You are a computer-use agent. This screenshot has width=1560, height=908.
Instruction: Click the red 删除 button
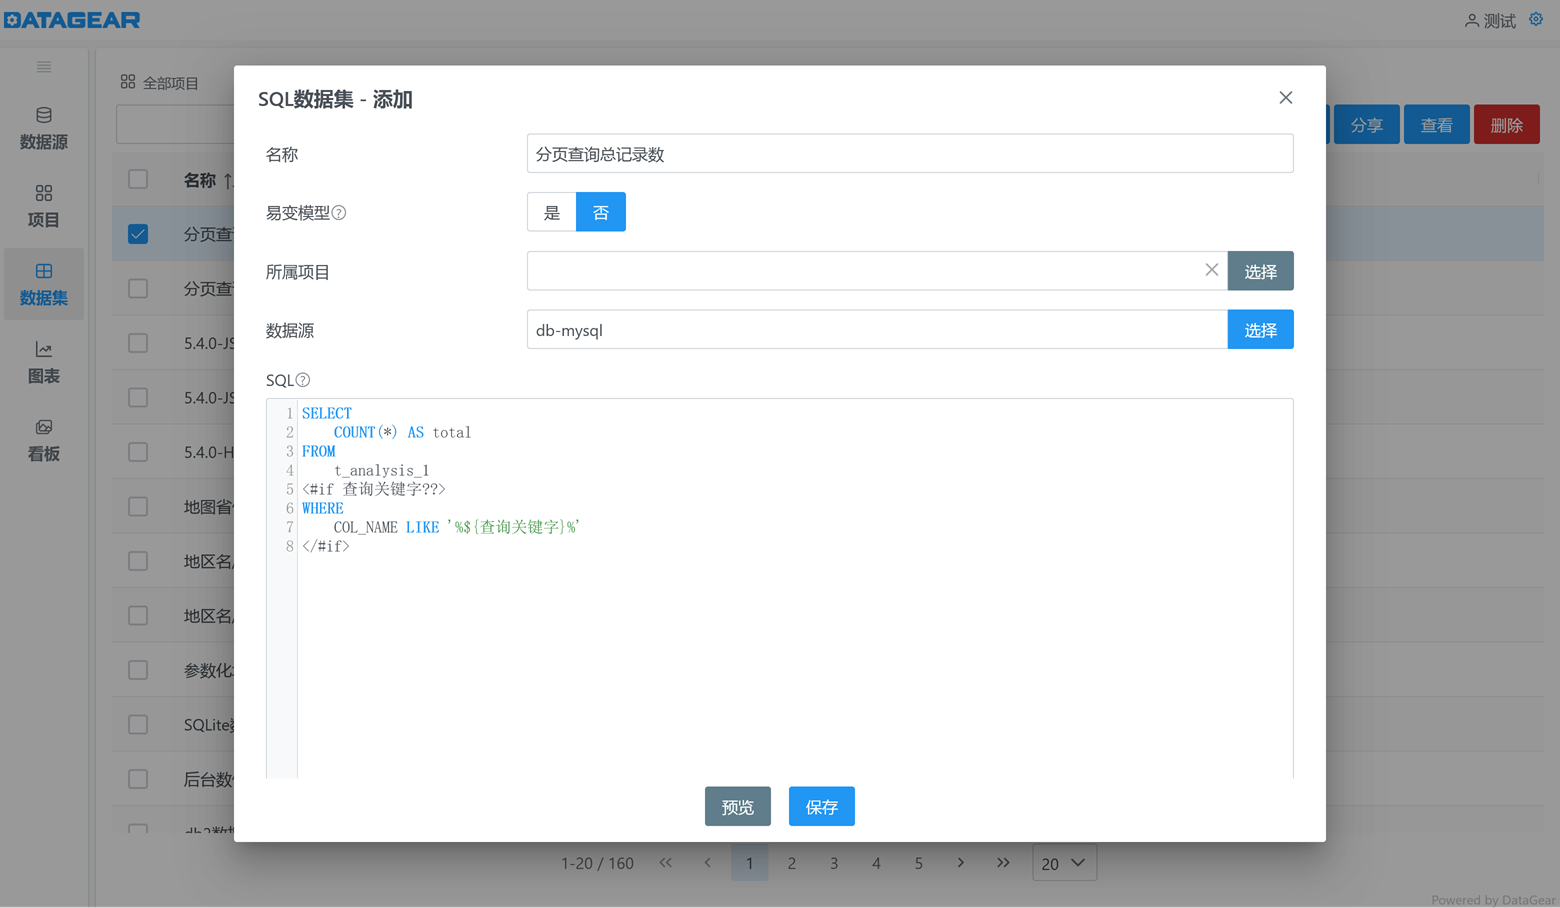pyautogui.click(x=1506, y=125)
